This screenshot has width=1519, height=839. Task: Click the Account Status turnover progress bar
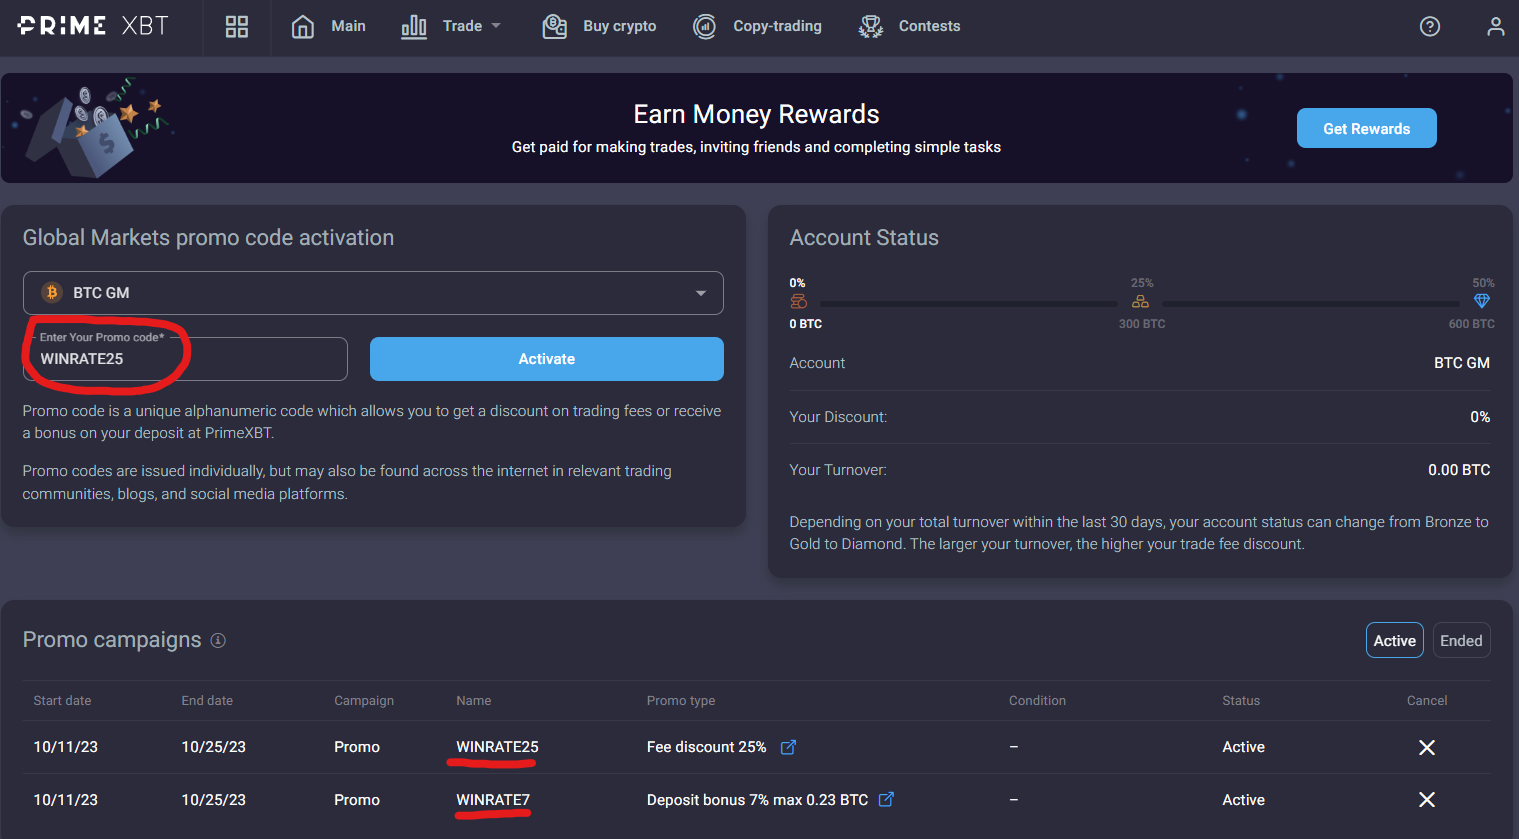pos(1140,303)
